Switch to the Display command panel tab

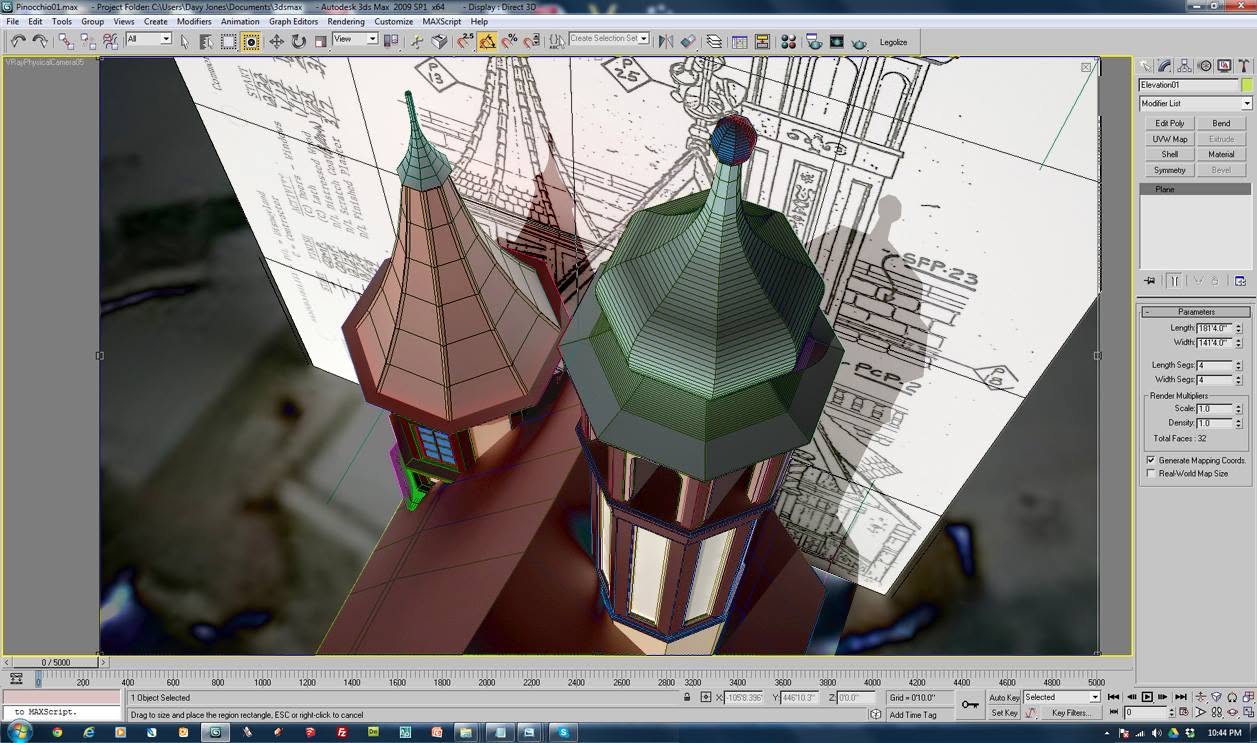coord(1224,66)
